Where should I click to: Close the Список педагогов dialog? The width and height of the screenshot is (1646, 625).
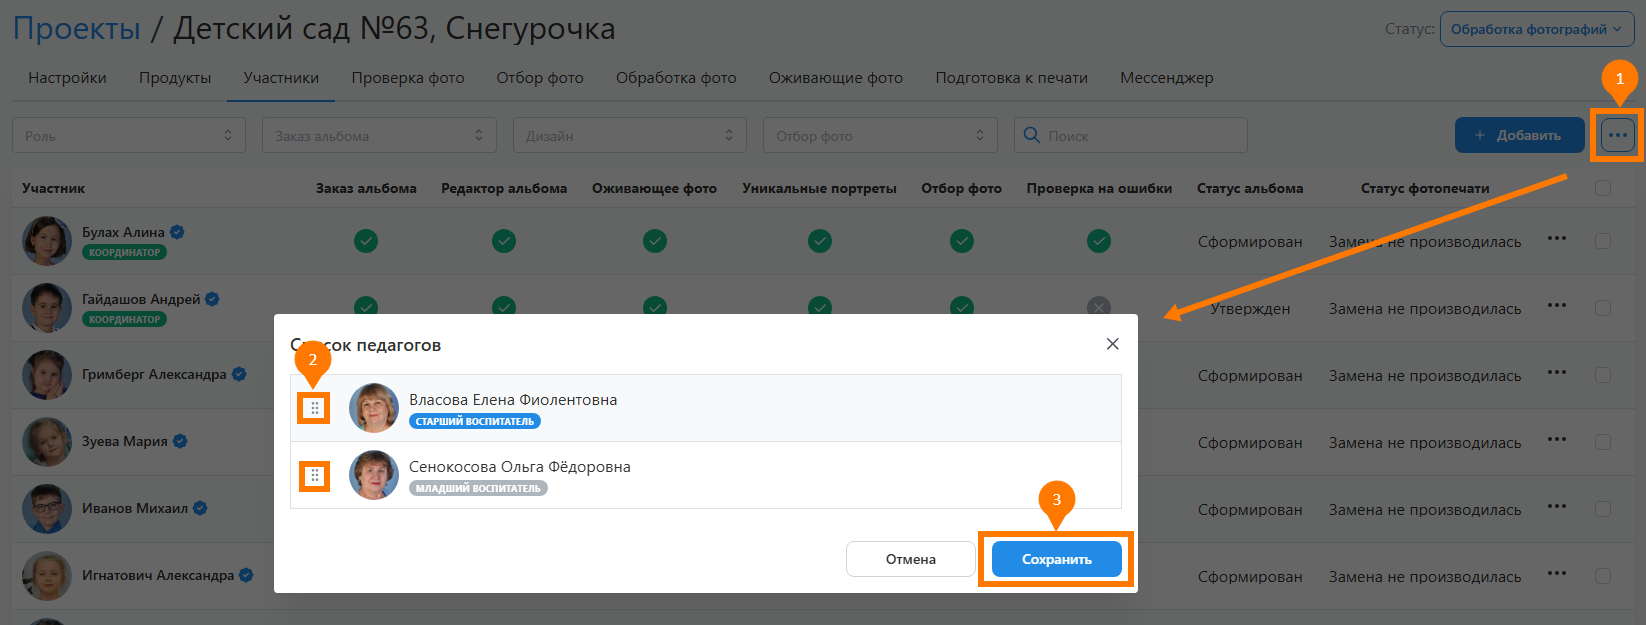(x=1112, y=344)
